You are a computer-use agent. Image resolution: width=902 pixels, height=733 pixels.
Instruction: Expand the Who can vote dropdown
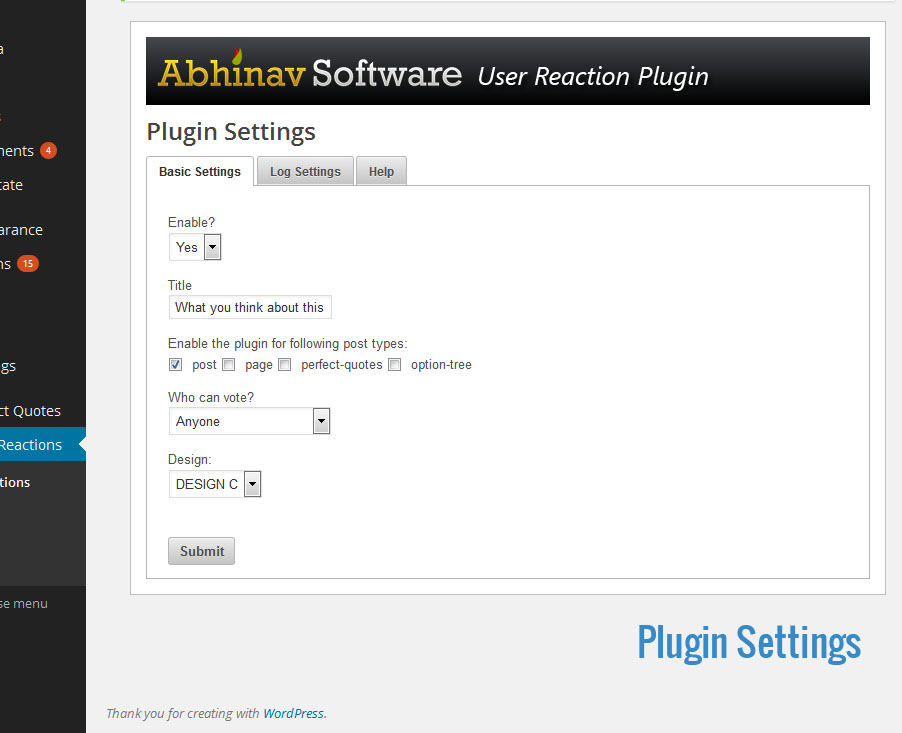(249, 421)
